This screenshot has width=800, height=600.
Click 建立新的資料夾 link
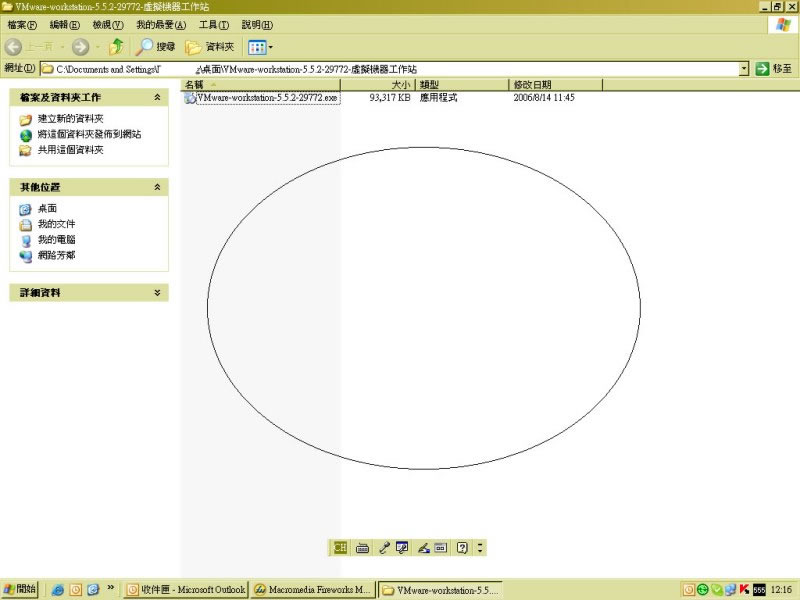[70, 119]
